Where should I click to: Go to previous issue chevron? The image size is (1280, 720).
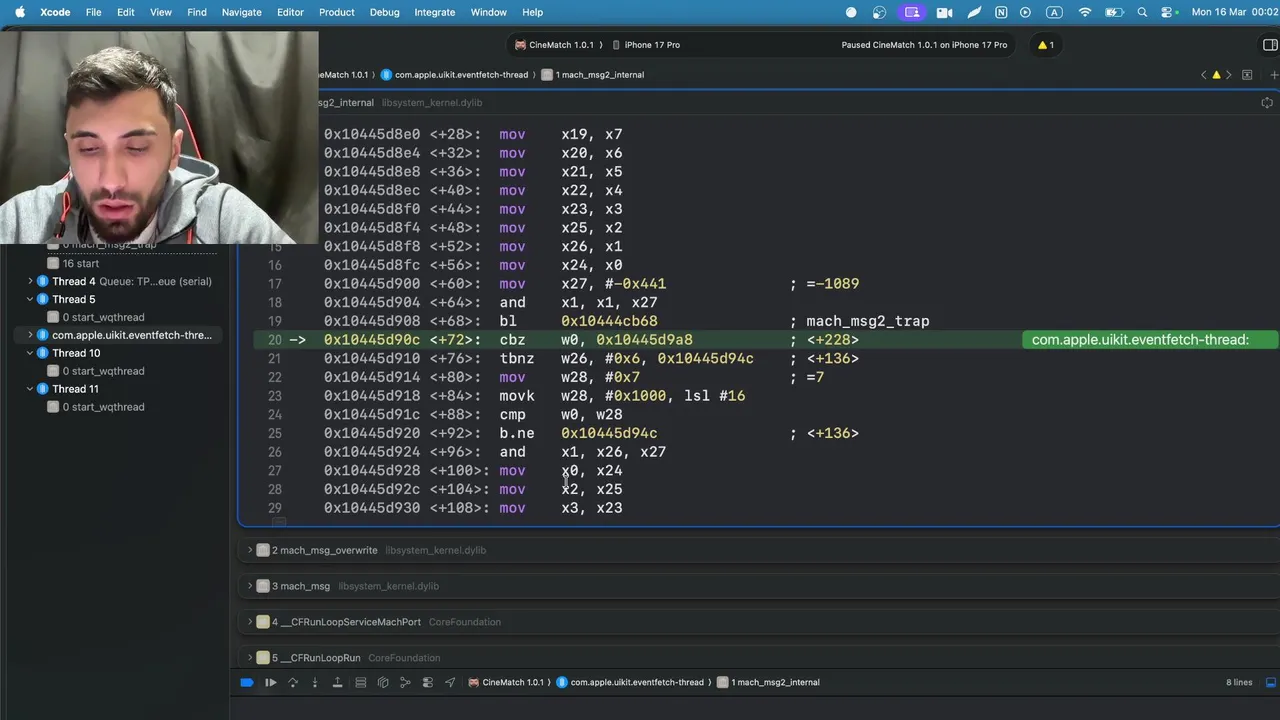pos(1203,75)
